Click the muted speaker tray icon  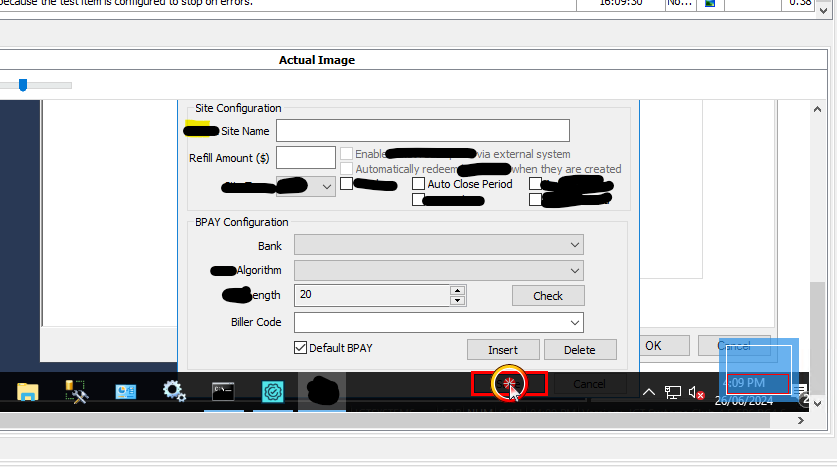tap(697, 393)
